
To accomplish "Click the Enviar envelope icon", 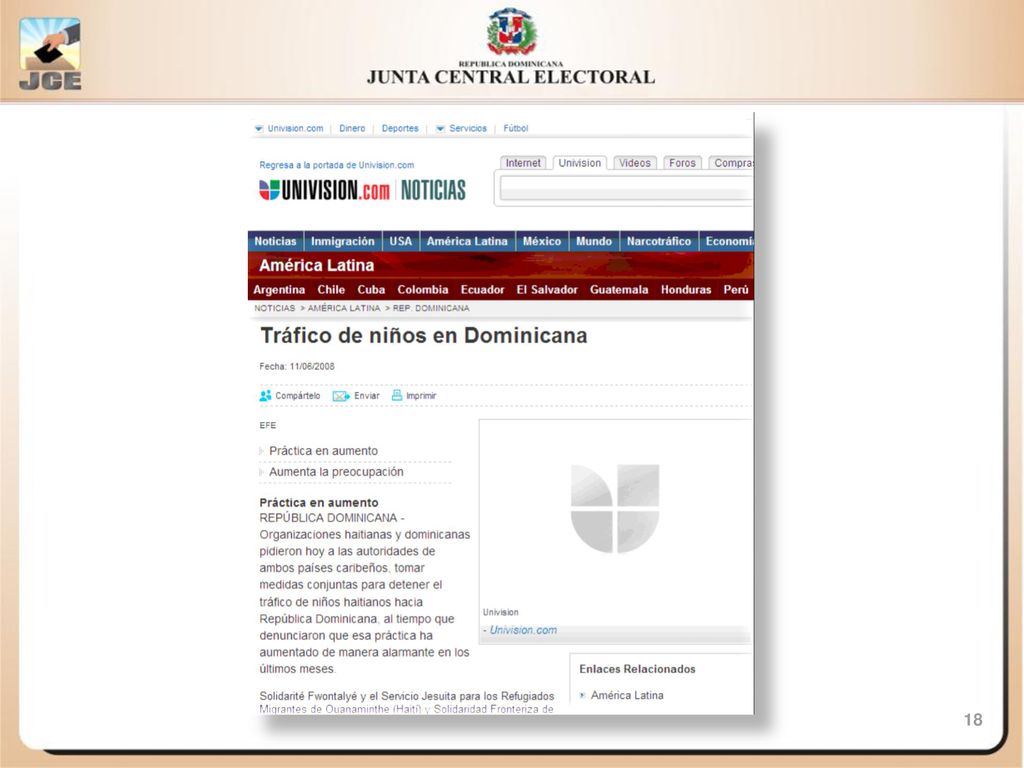I will click(x=341, y=396).
